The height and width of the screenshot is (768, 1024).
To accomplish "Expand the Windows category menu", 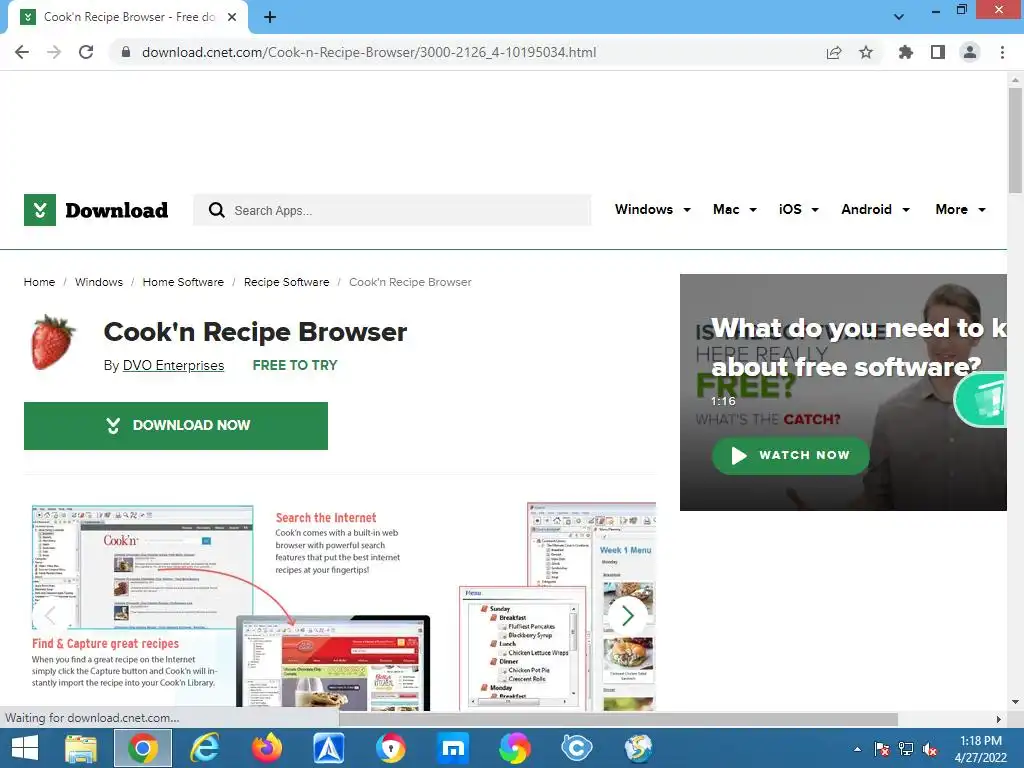I will [x=652, y=210].
